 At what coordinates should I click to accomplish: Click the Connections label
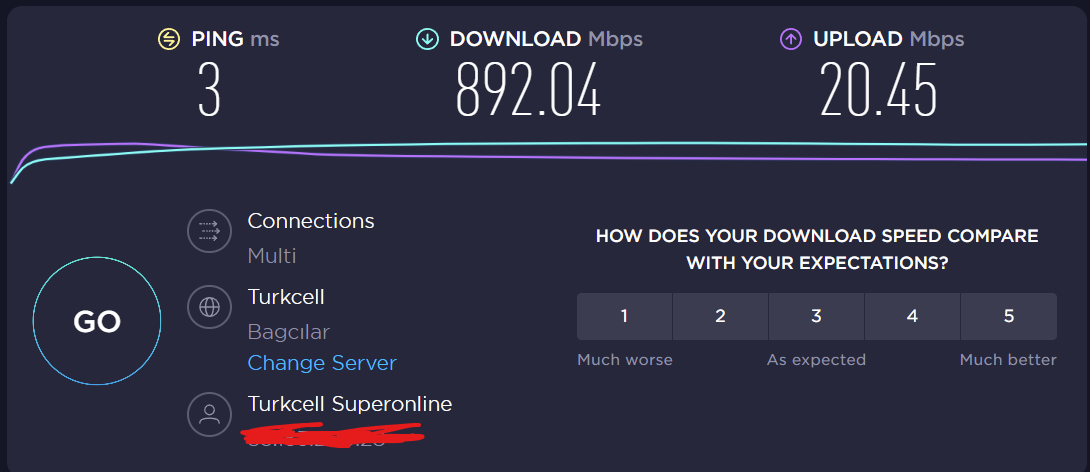(x=311, y=221)
